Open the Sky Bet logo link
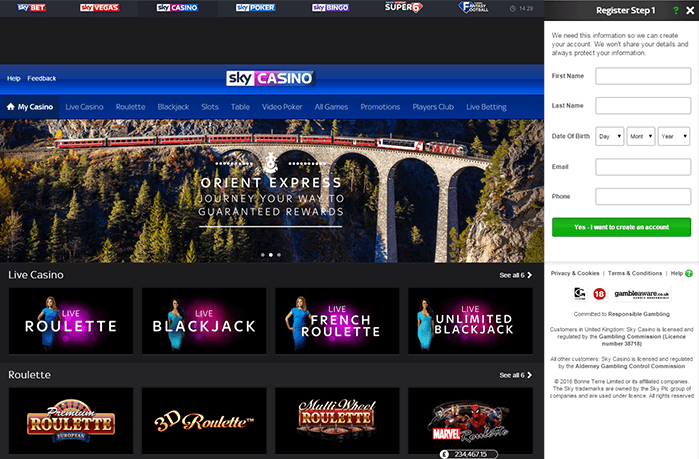Image resolution: width=699 pixels, height=459 pixels. [x=32, y=8]
